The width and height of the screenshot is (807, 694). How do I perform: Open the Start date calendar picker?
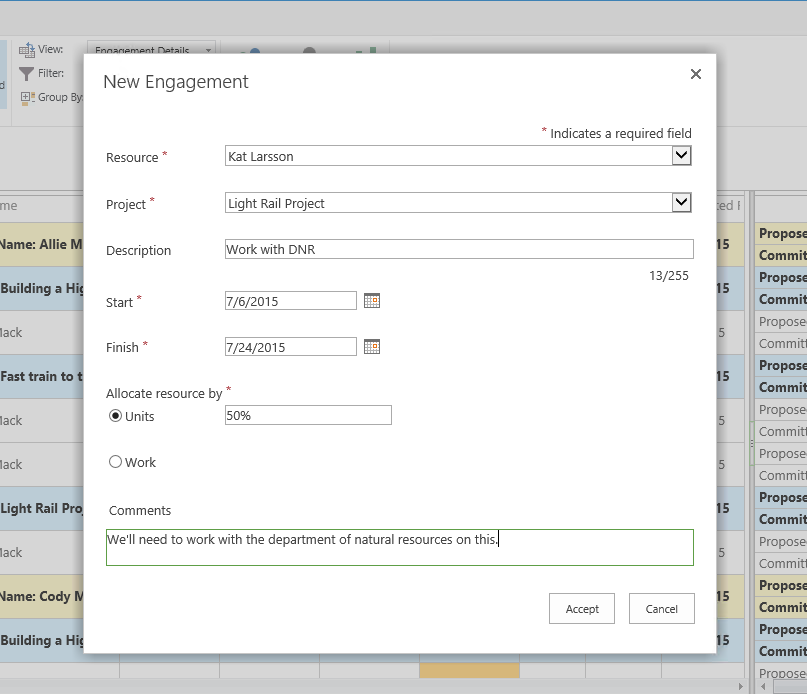(372, 300)
